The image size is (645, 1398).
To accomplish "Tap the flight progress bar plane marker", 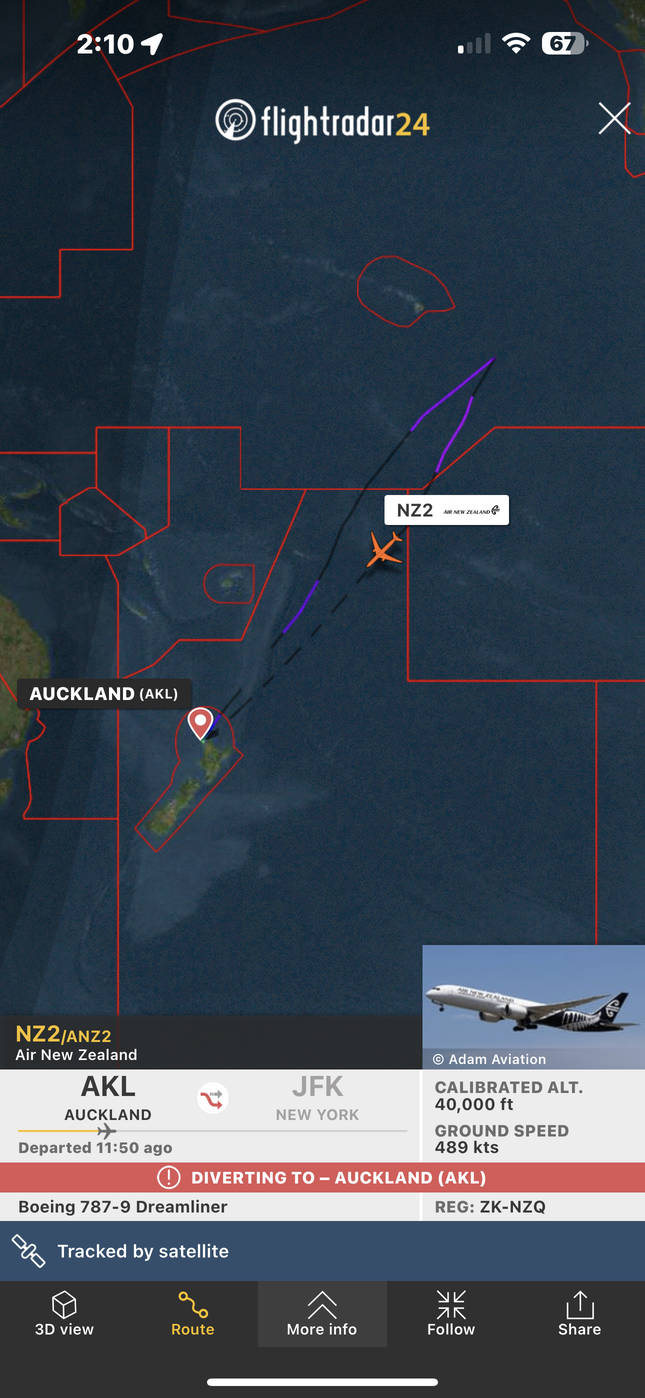I will point(106,1131).
